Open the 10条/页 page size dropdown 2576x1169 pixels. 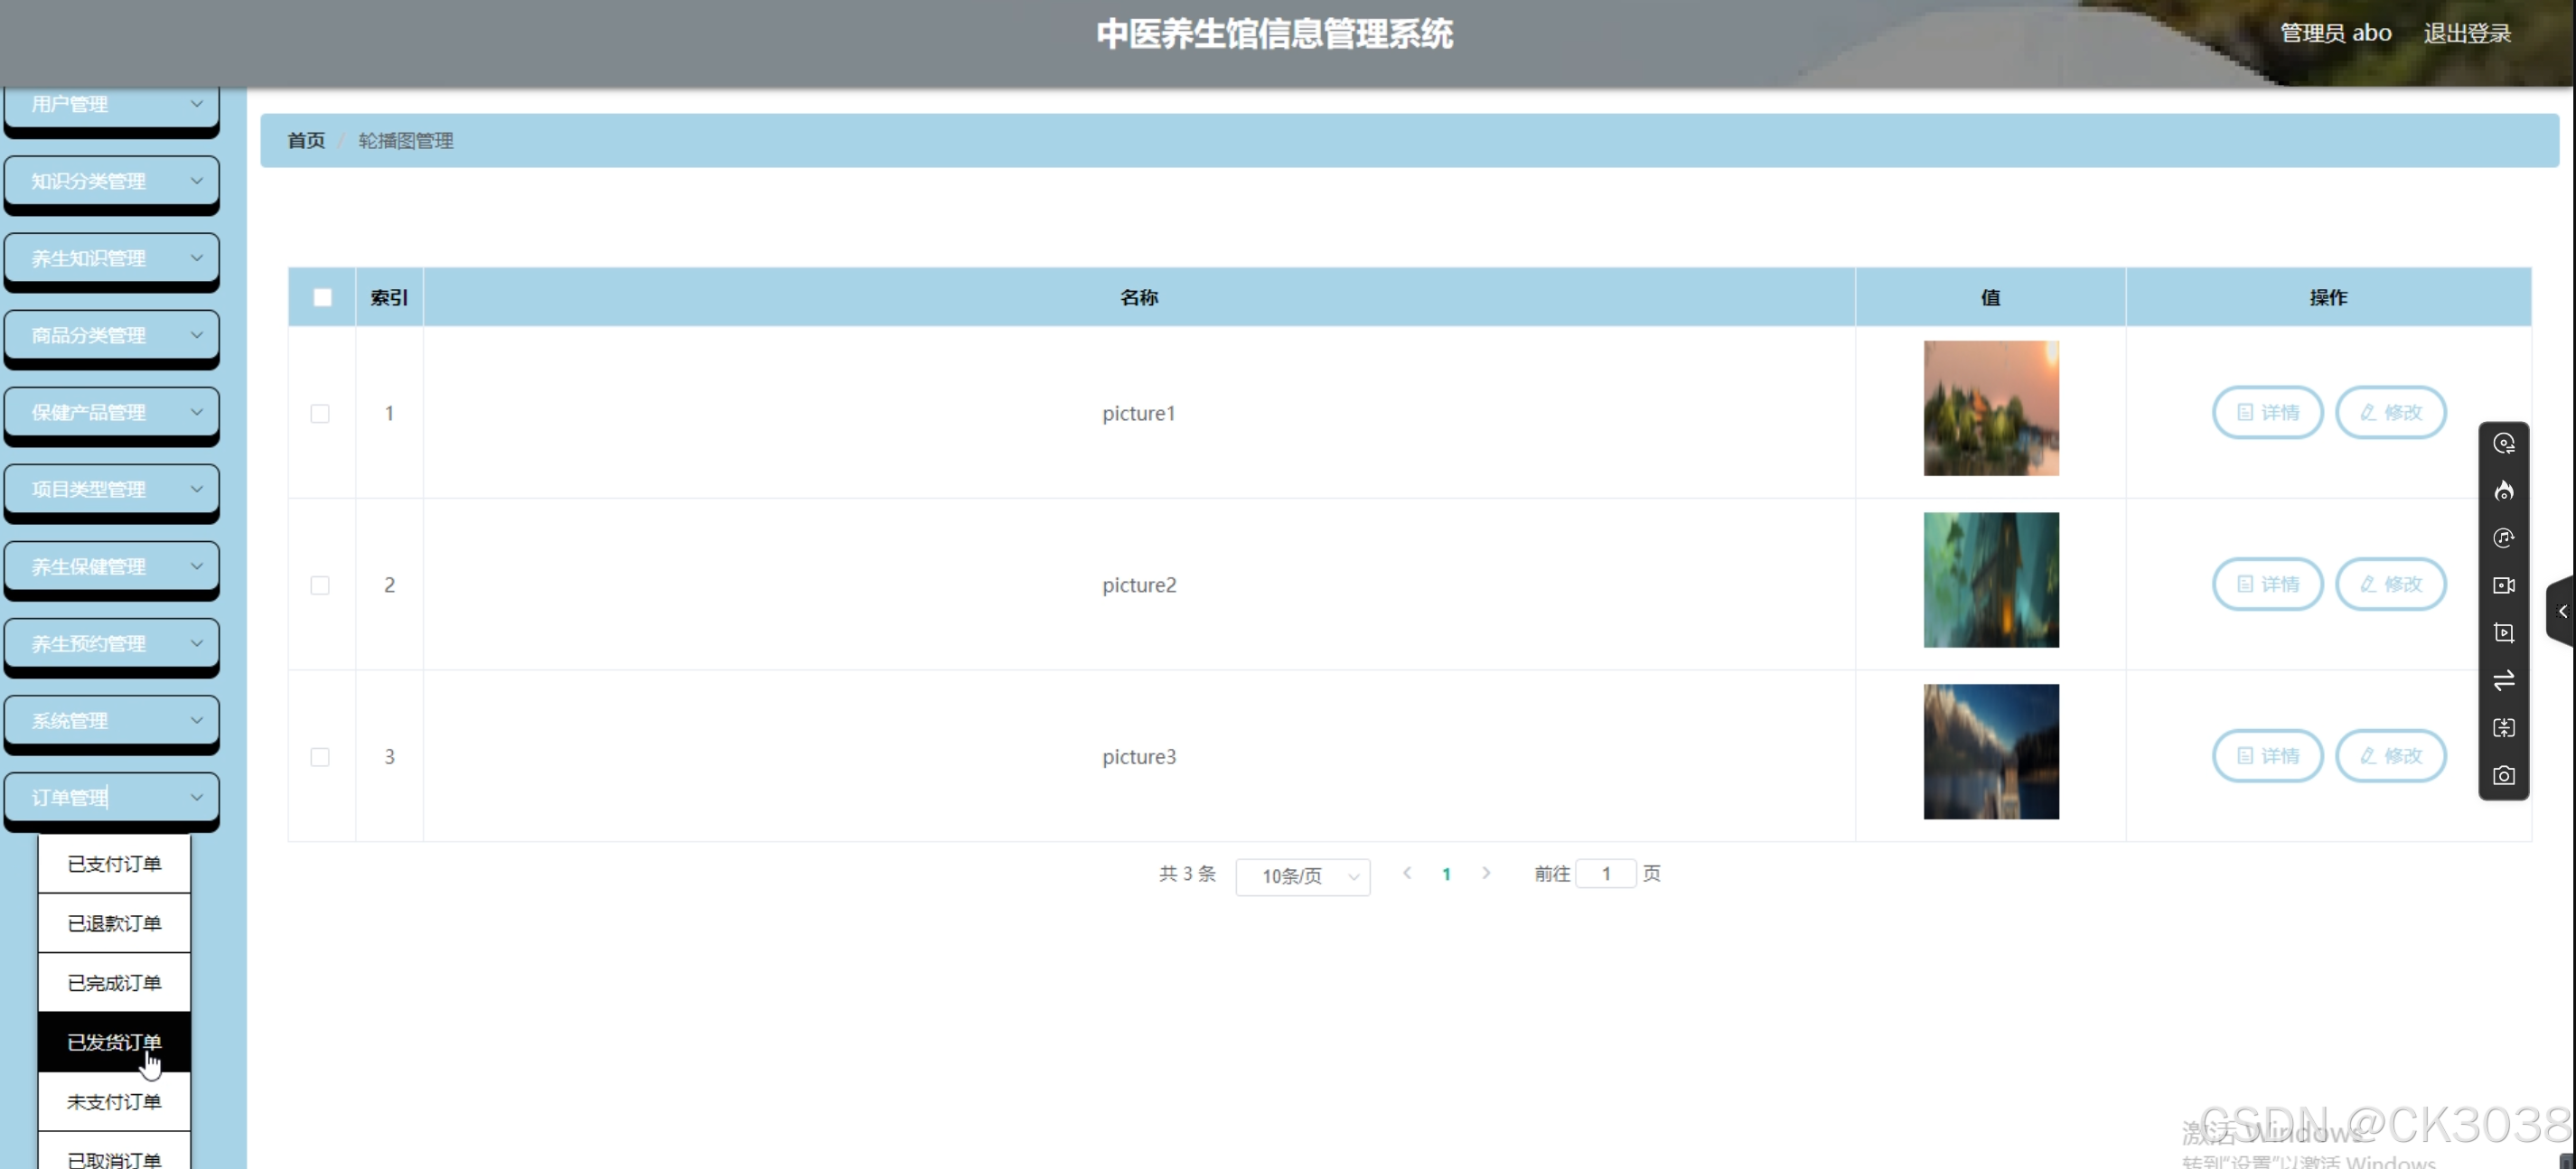click(1302, 876)
